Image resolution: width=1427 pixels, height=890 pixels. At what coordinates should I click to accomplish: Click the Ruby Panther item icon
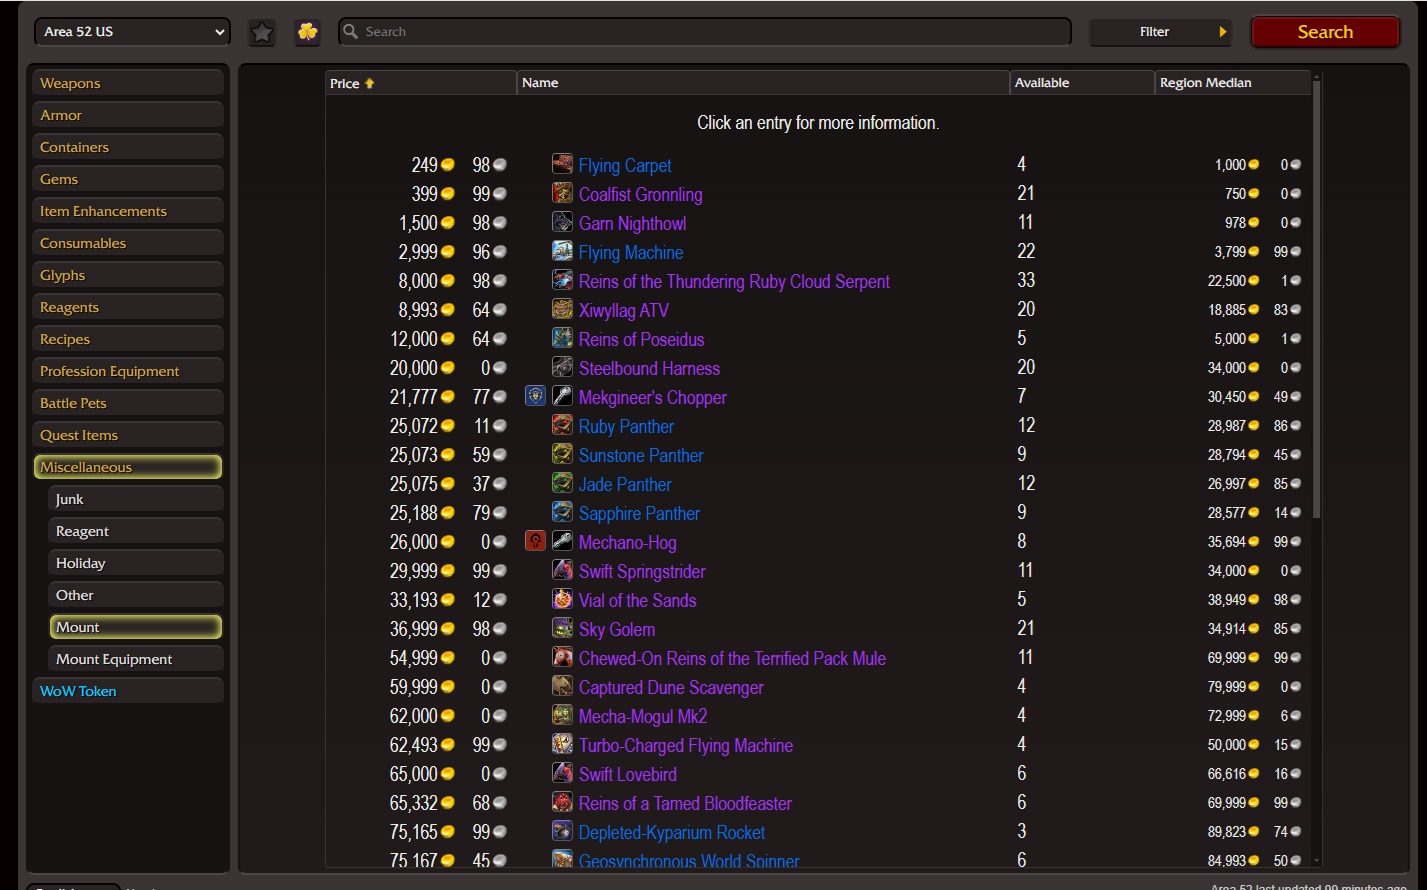click(562, 426)
